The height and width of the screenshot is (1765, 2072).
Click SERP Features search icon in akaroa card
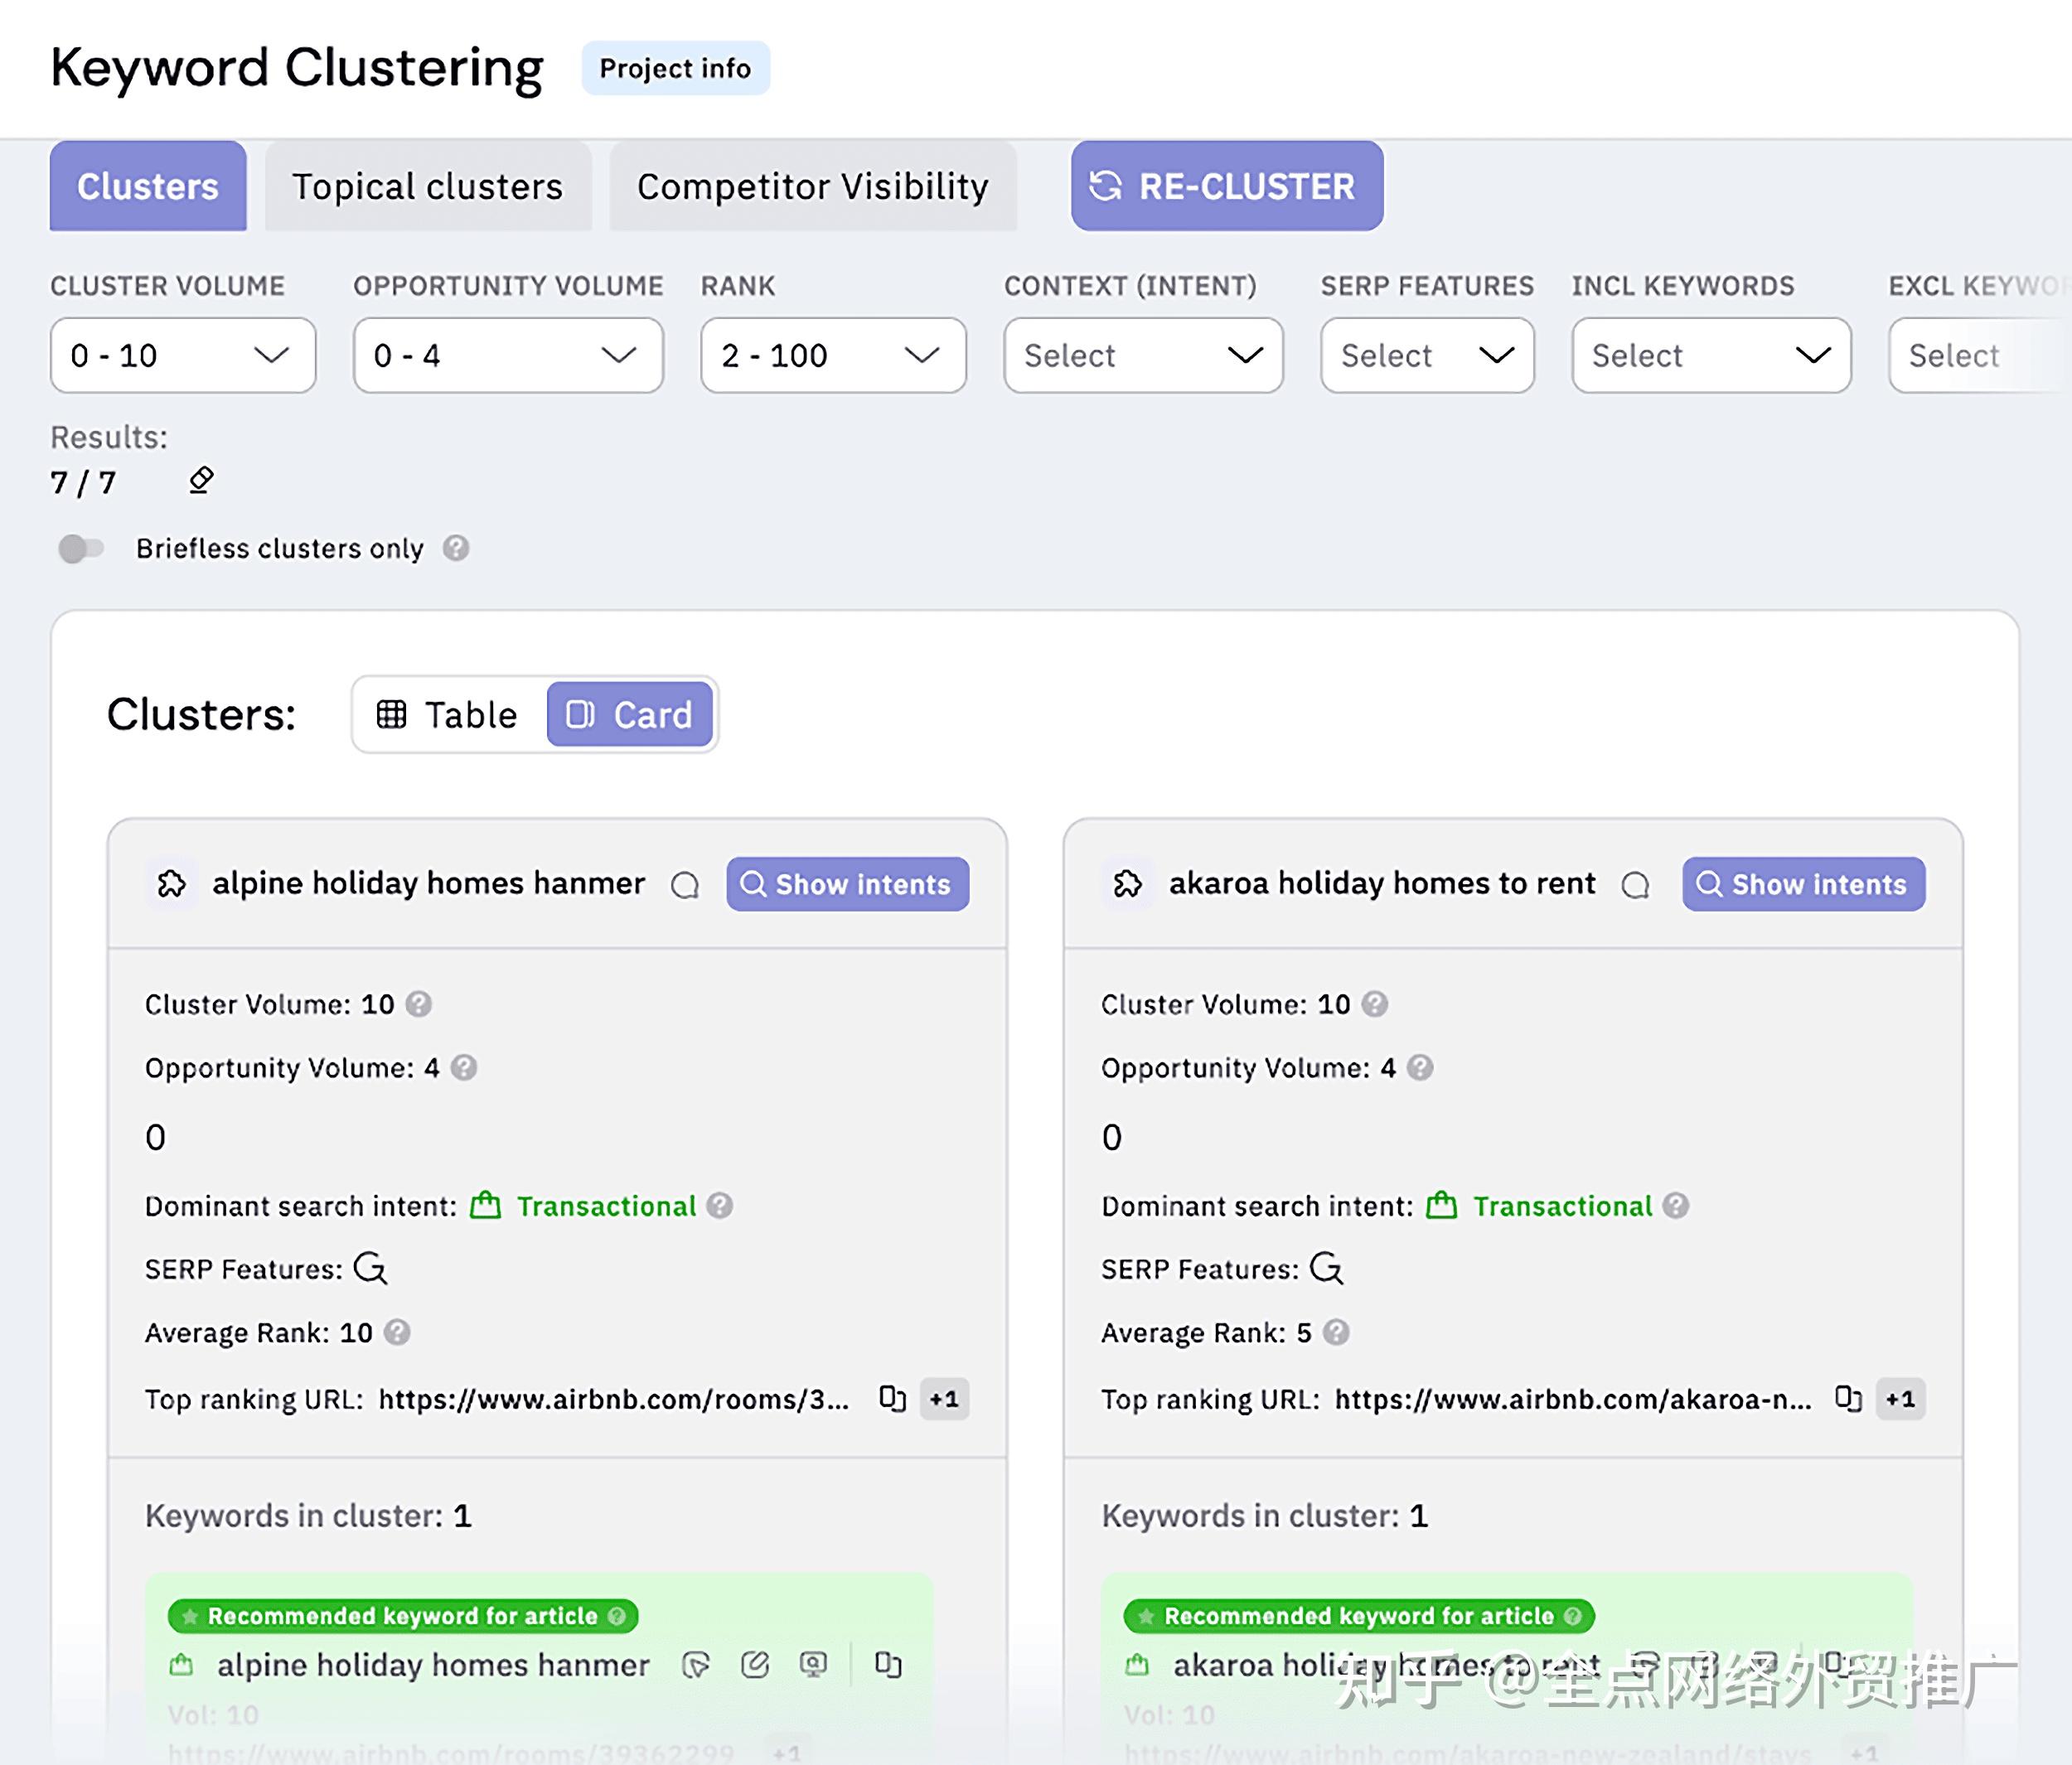click(x=1327, y=1268)
